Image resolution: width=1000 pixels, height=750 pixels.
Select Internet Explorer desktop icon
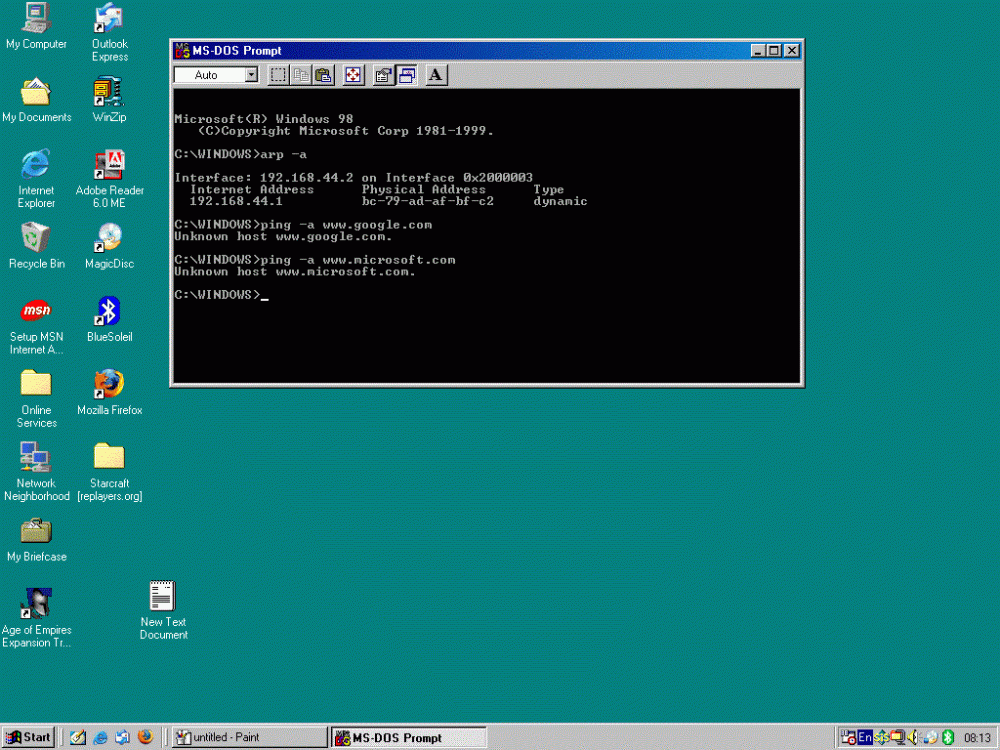click(x=36, y=179)
